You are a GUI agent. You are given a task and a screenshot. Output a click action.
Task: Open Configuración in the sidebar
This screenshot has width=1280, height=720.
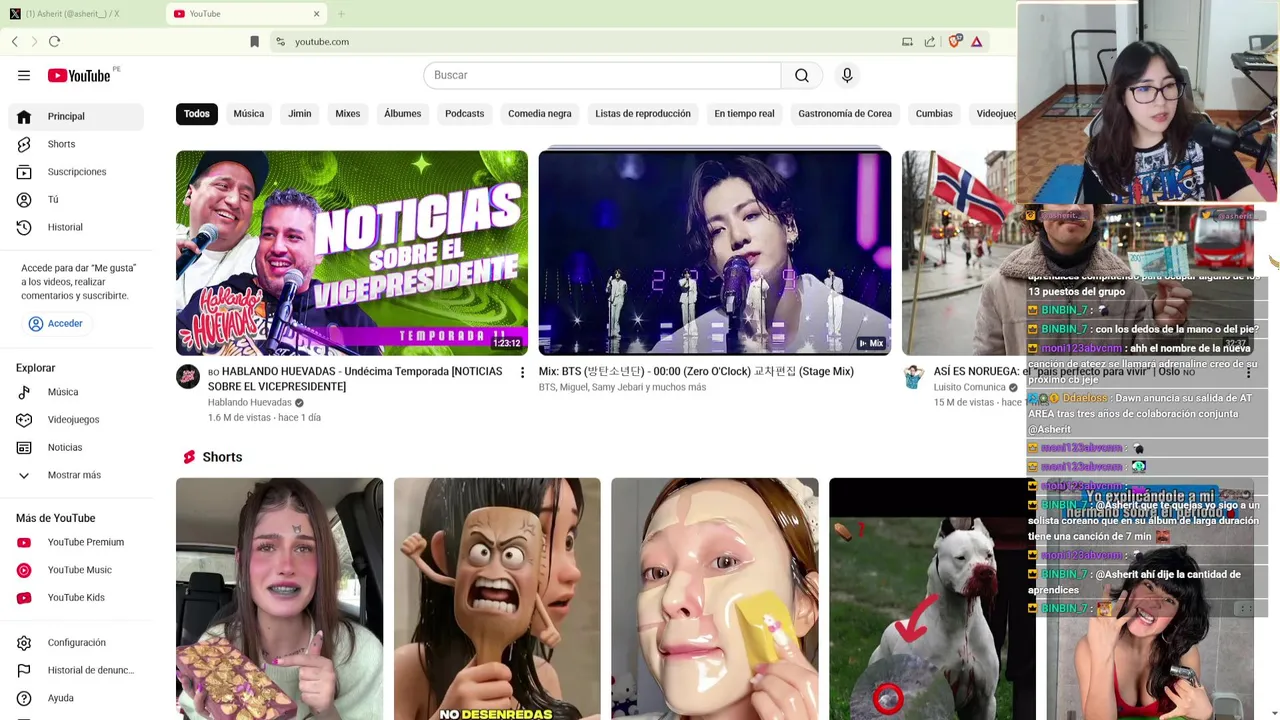pos(76,642)
